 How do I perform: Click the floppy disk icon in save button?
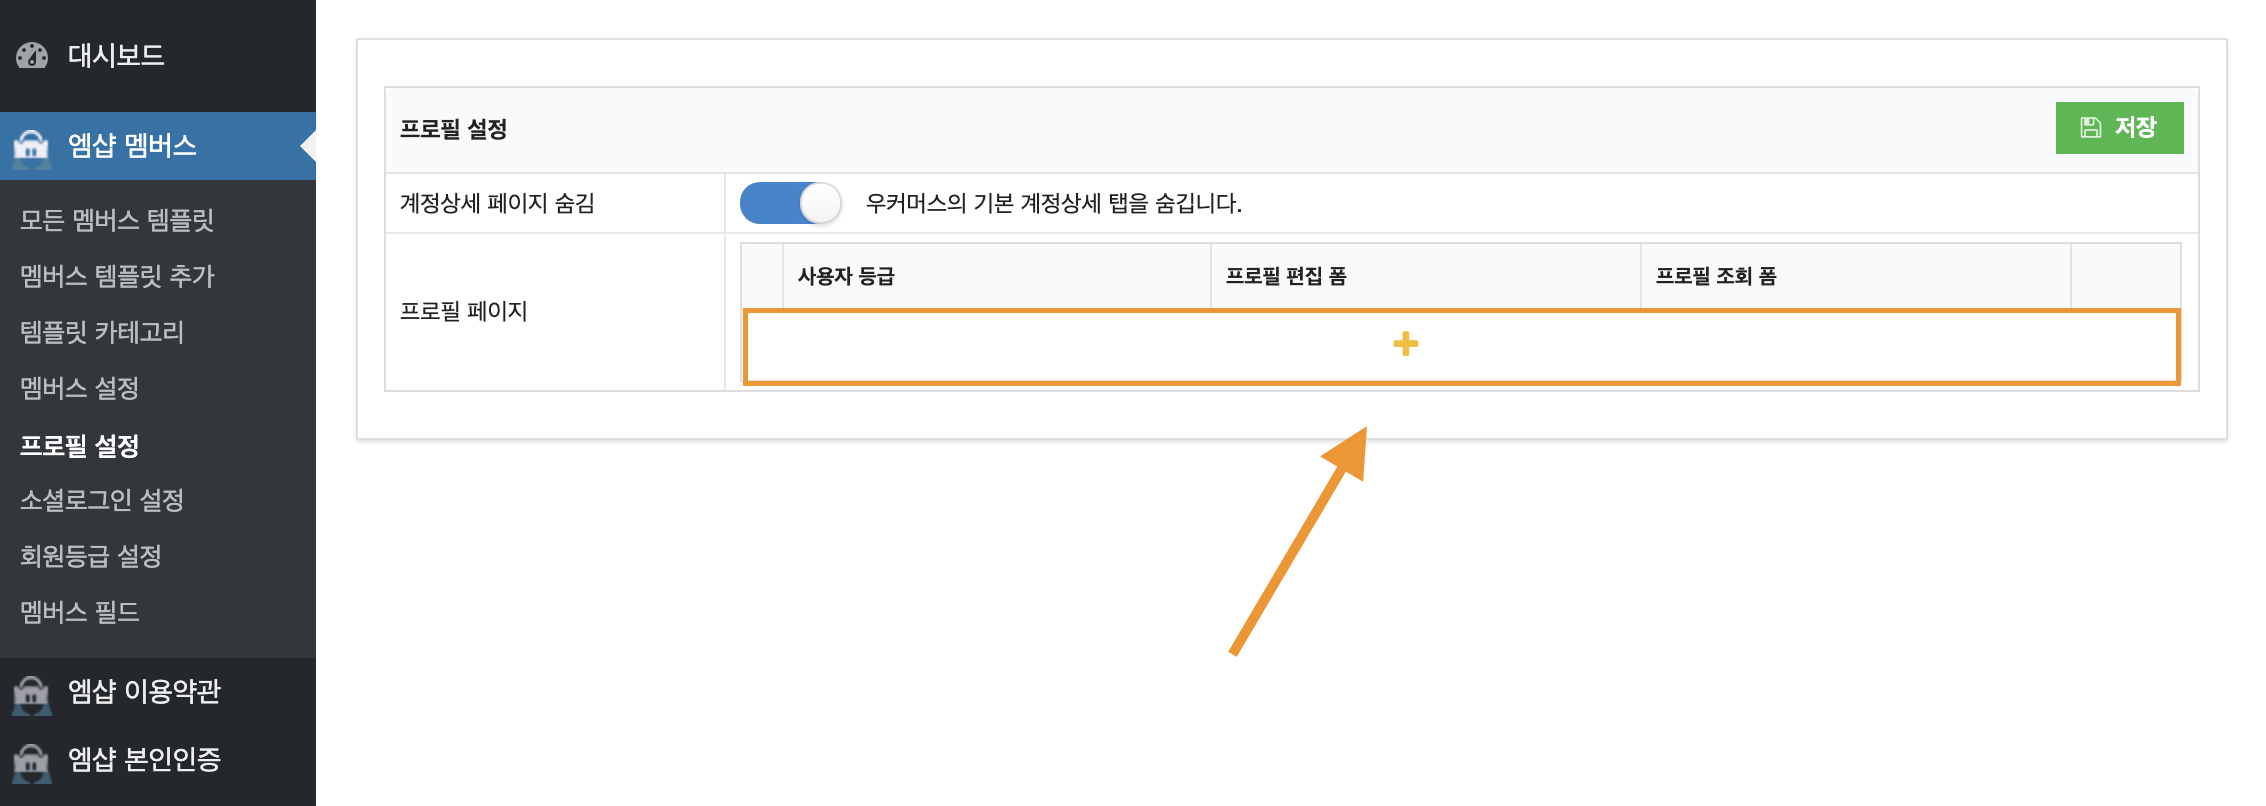coord(2090,127)
